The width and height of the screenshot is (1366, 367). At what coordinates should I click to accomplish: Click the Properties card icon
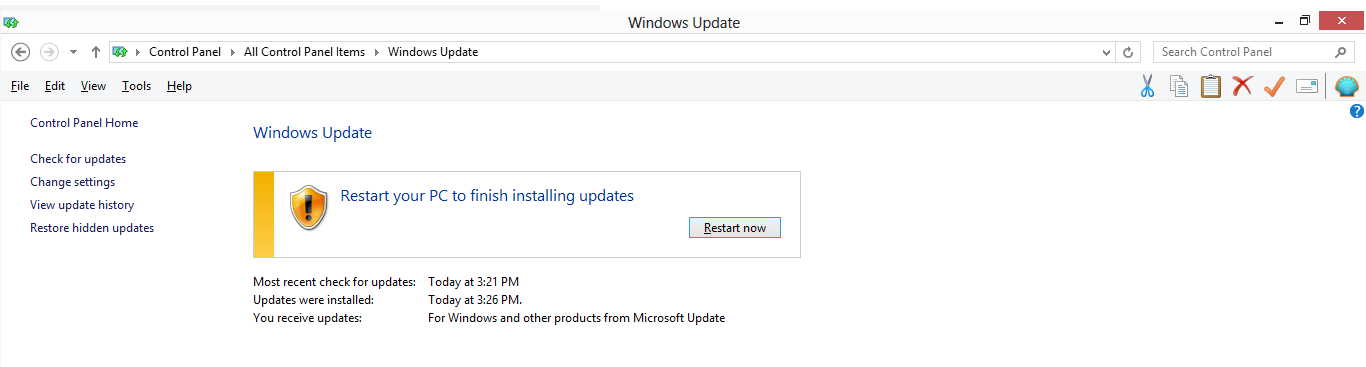click(x=1306, y=87)
